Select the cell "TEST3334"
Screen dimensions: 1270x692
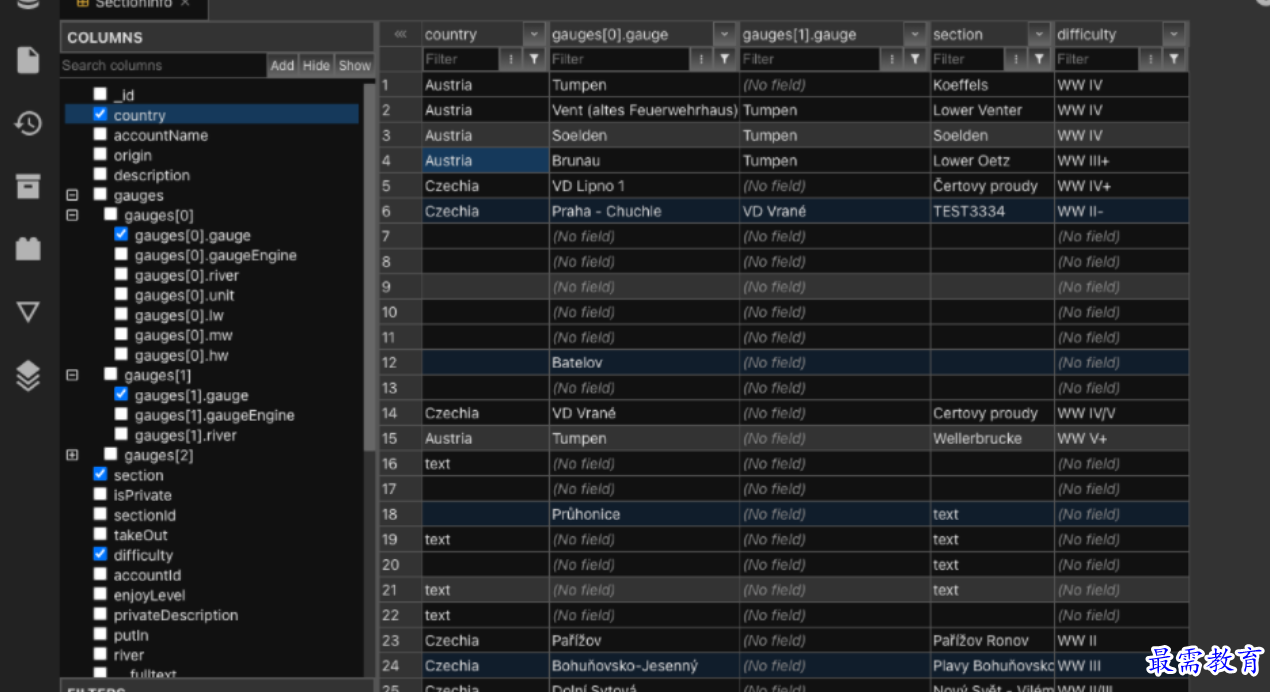pyautogui.click(x=992, y=211)
